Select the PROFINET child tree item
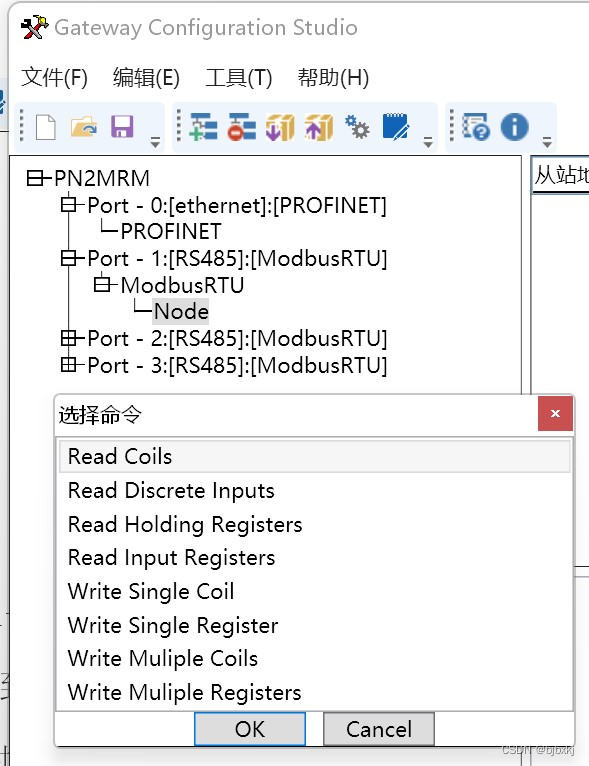Viewport: 589px width, 766px height. tap(171, 232)
